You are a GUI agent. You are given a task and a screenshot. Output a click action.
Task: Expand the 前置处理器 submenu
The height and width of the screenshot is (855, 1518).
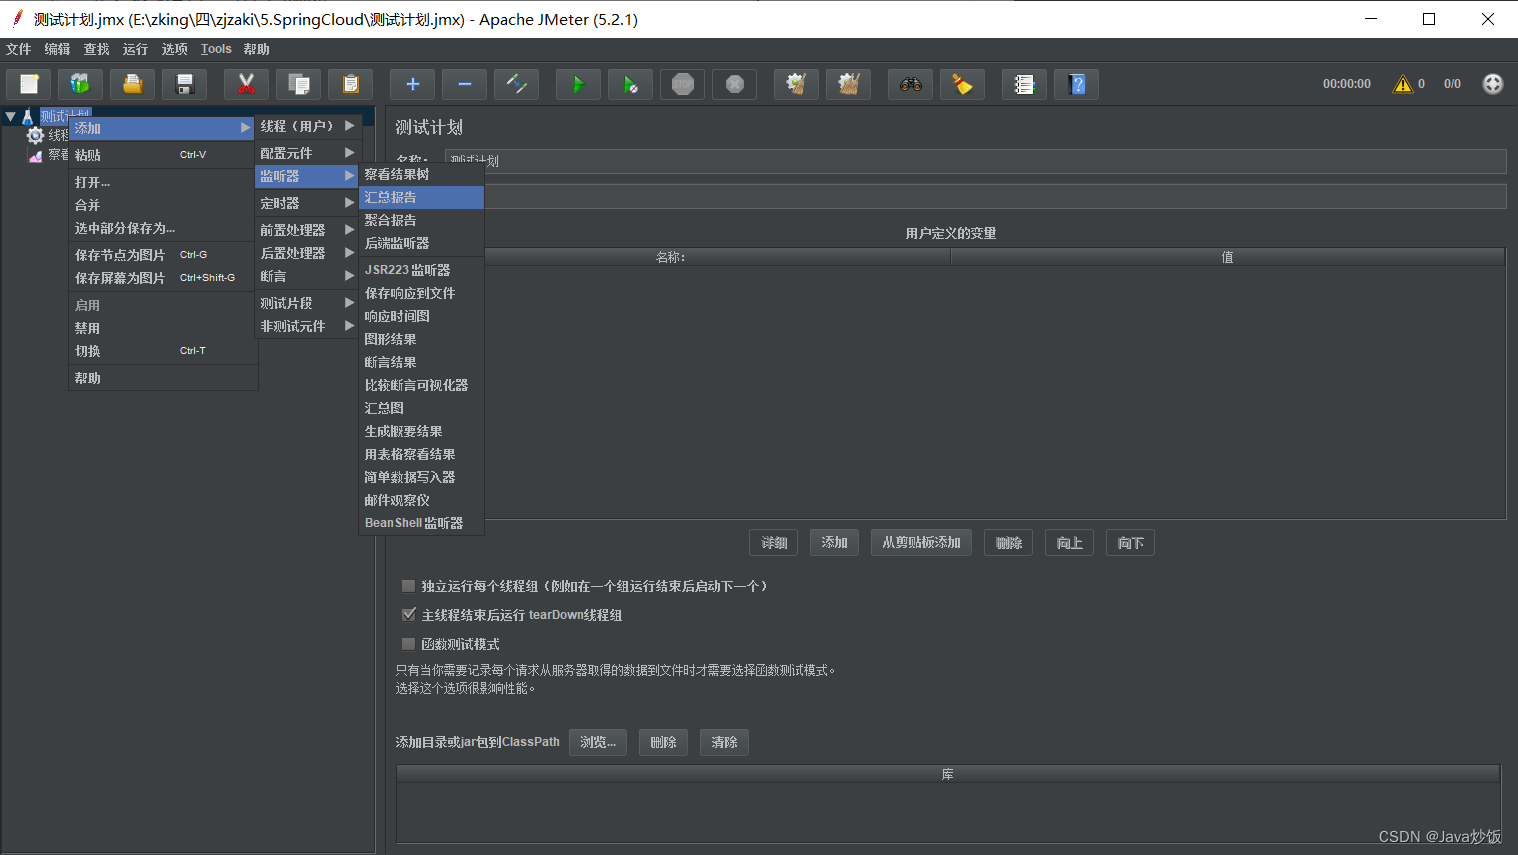(x=307, y=230)
